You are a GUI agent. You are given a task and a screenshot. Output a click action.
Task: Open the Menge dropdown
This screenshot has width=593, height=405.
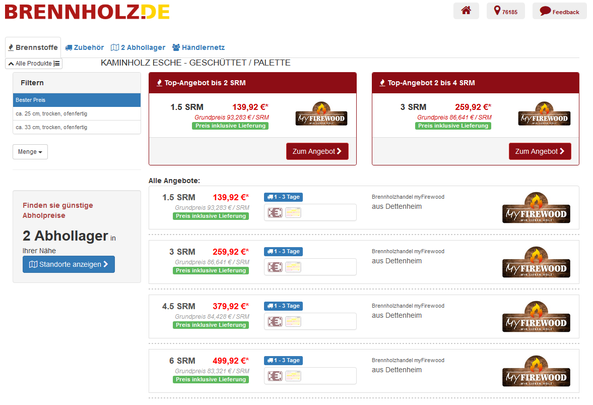pyautogui.click(x=30, y=152)
